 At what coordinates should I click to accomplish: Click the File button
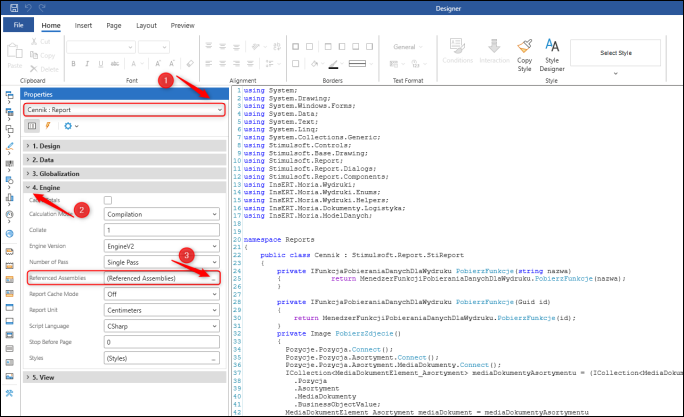point(18,25)
